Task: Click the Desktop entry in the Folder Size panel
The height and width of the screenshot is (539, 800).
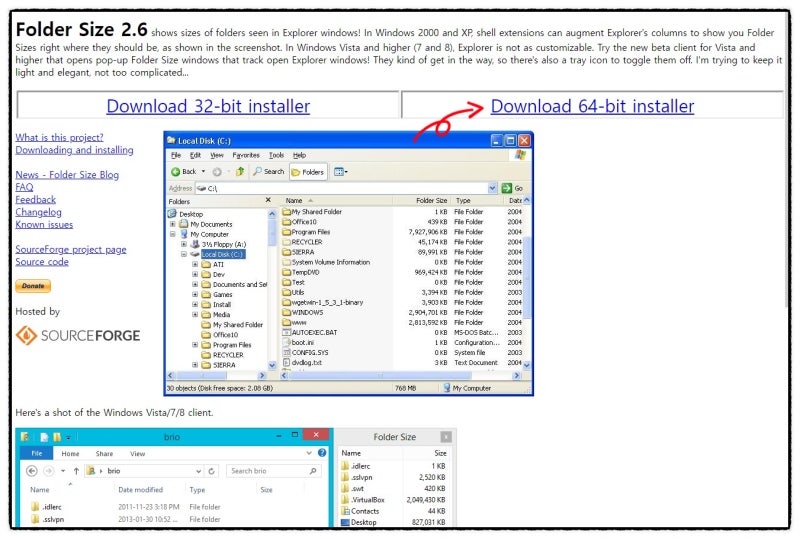Action: tap(359, 522)
